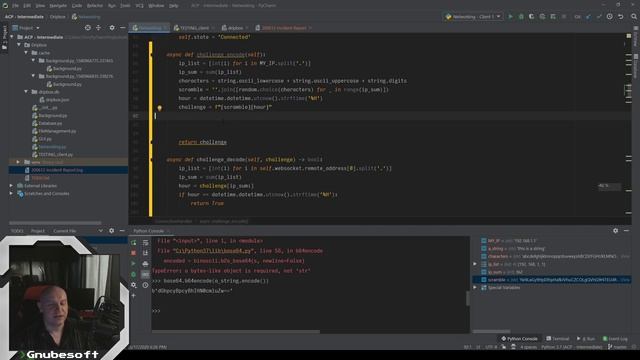Collapse the Dropbox folder
Screen dimensions: 640x360
(19, 45)
